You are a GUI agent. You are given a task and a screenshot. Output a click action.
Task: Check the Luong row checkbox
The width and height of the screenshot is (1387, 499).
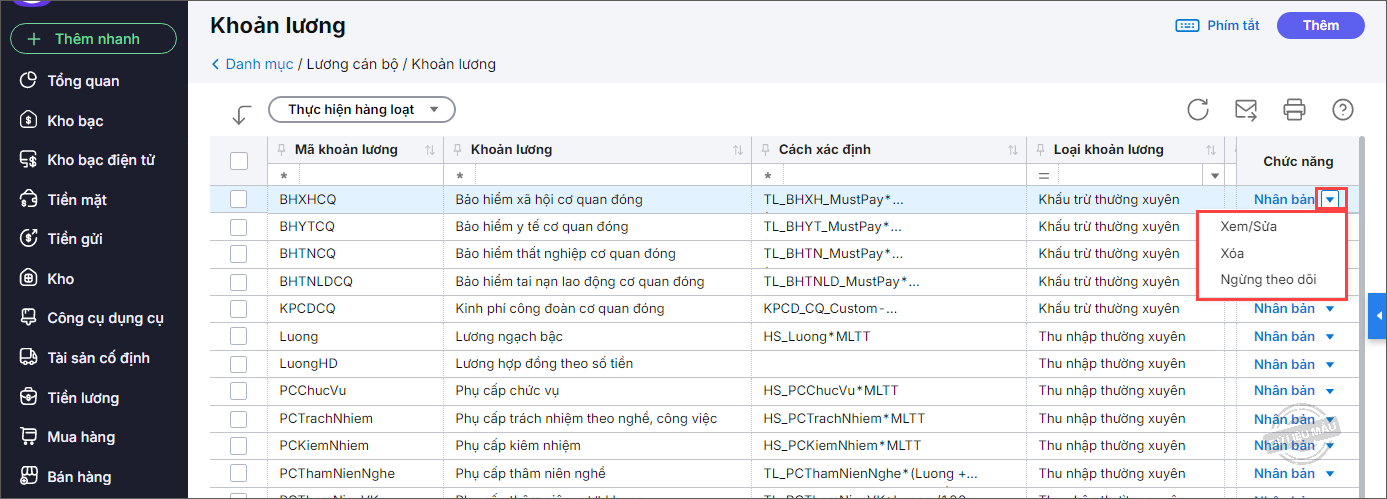pos(239,336)
